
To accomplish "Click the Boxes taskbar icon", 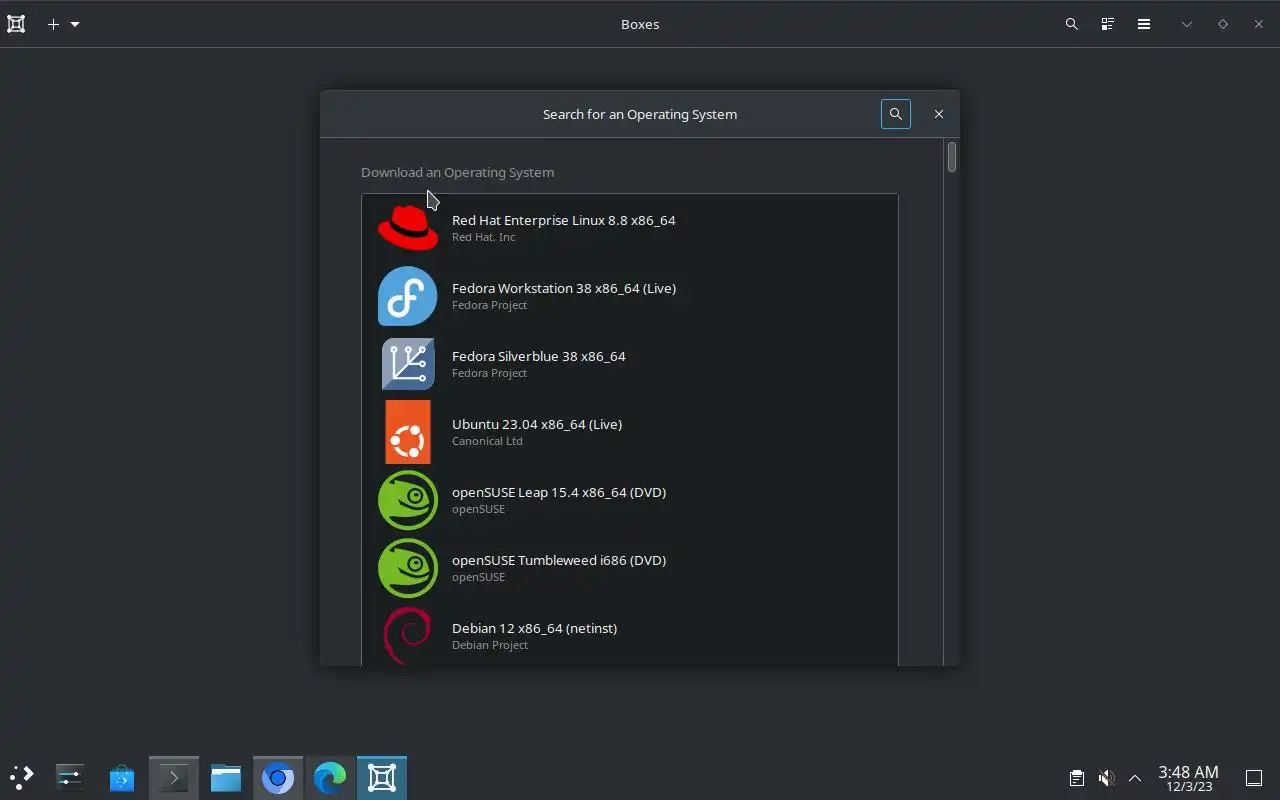I will (382, 777).
